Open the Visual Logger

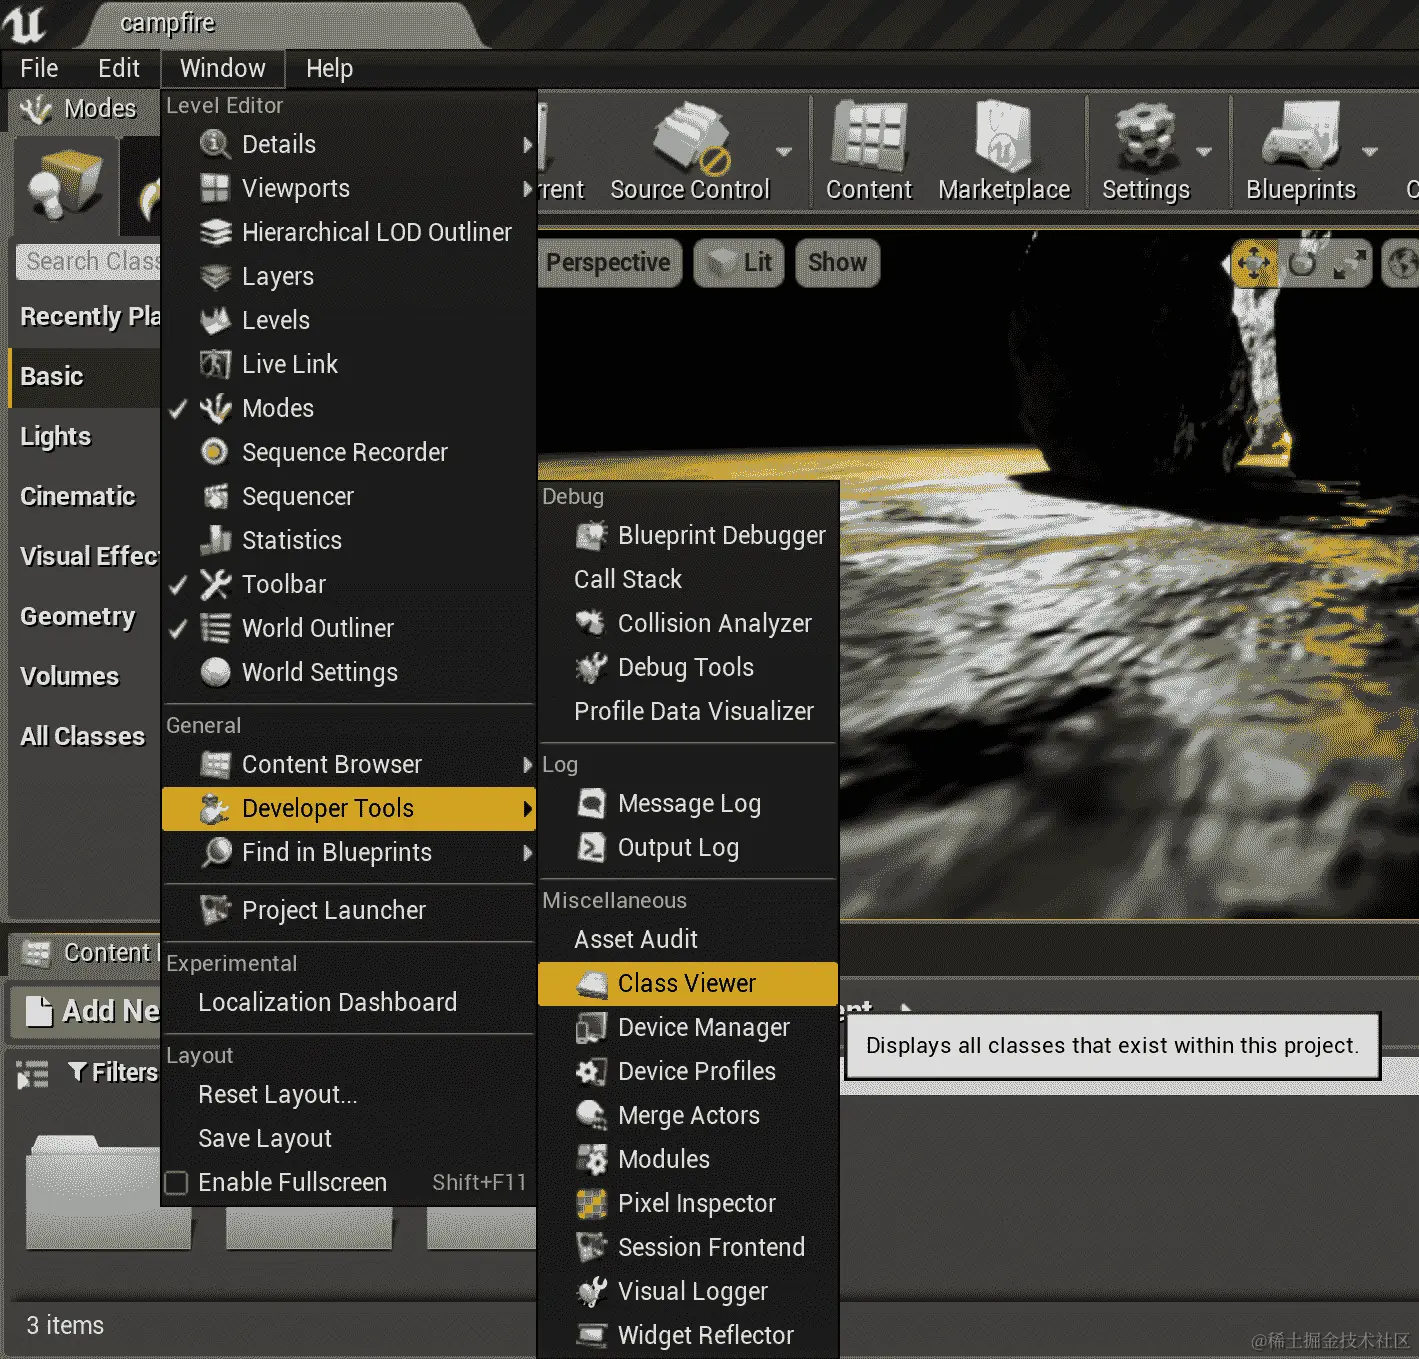(x=688, y=1291)
